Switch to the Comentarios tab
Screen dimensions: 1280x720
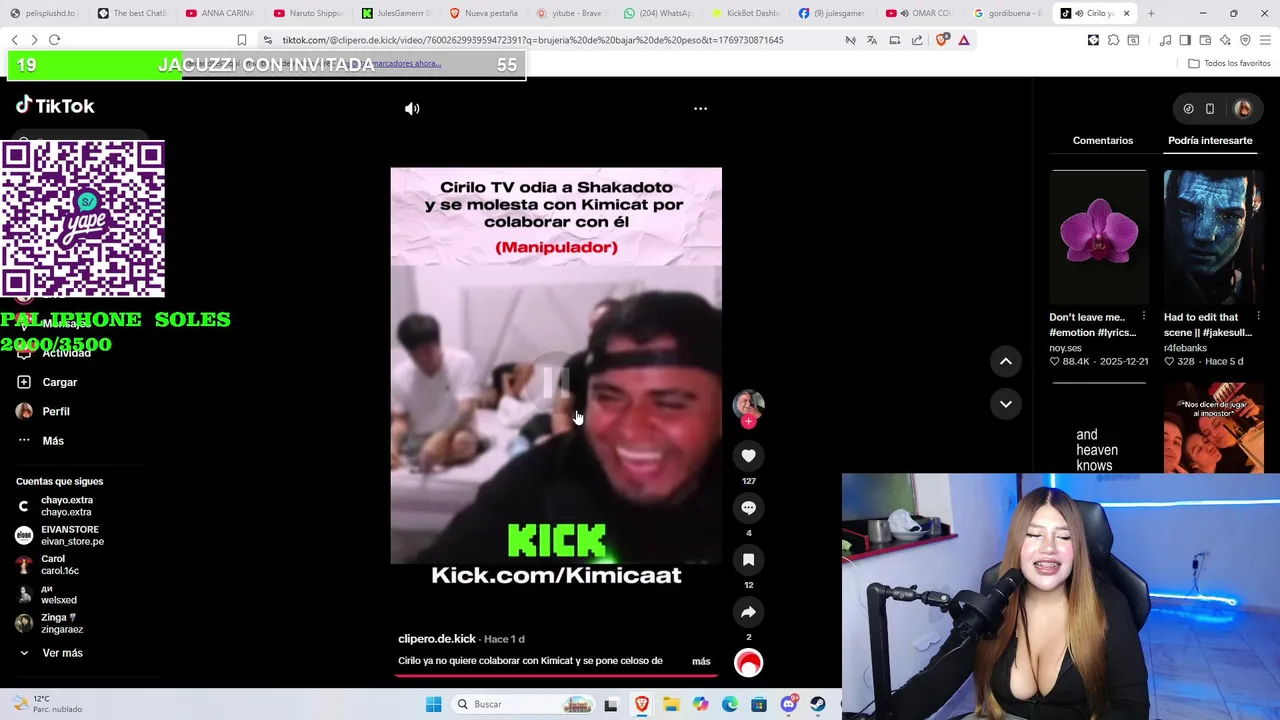[1103, 140]
